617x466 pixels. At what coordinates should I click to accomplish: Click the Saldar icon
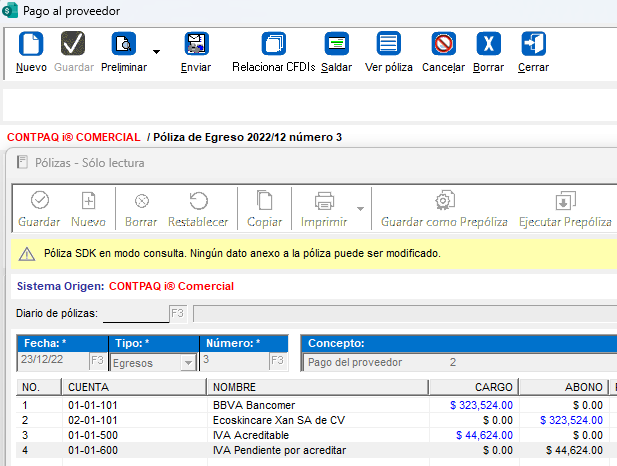coord(336,45)
